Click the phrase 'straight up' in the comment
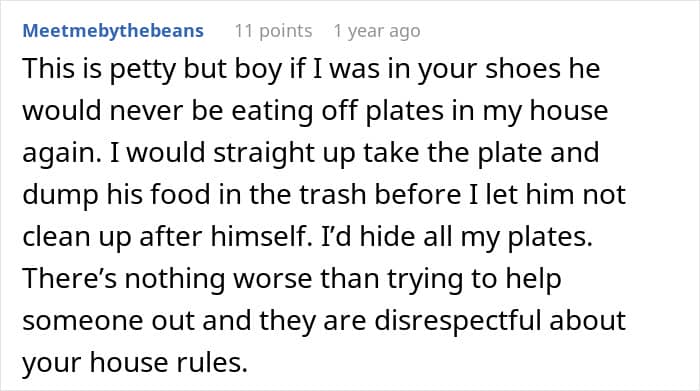The height and width of the screenshot is (391, 700). pos(284,153)
